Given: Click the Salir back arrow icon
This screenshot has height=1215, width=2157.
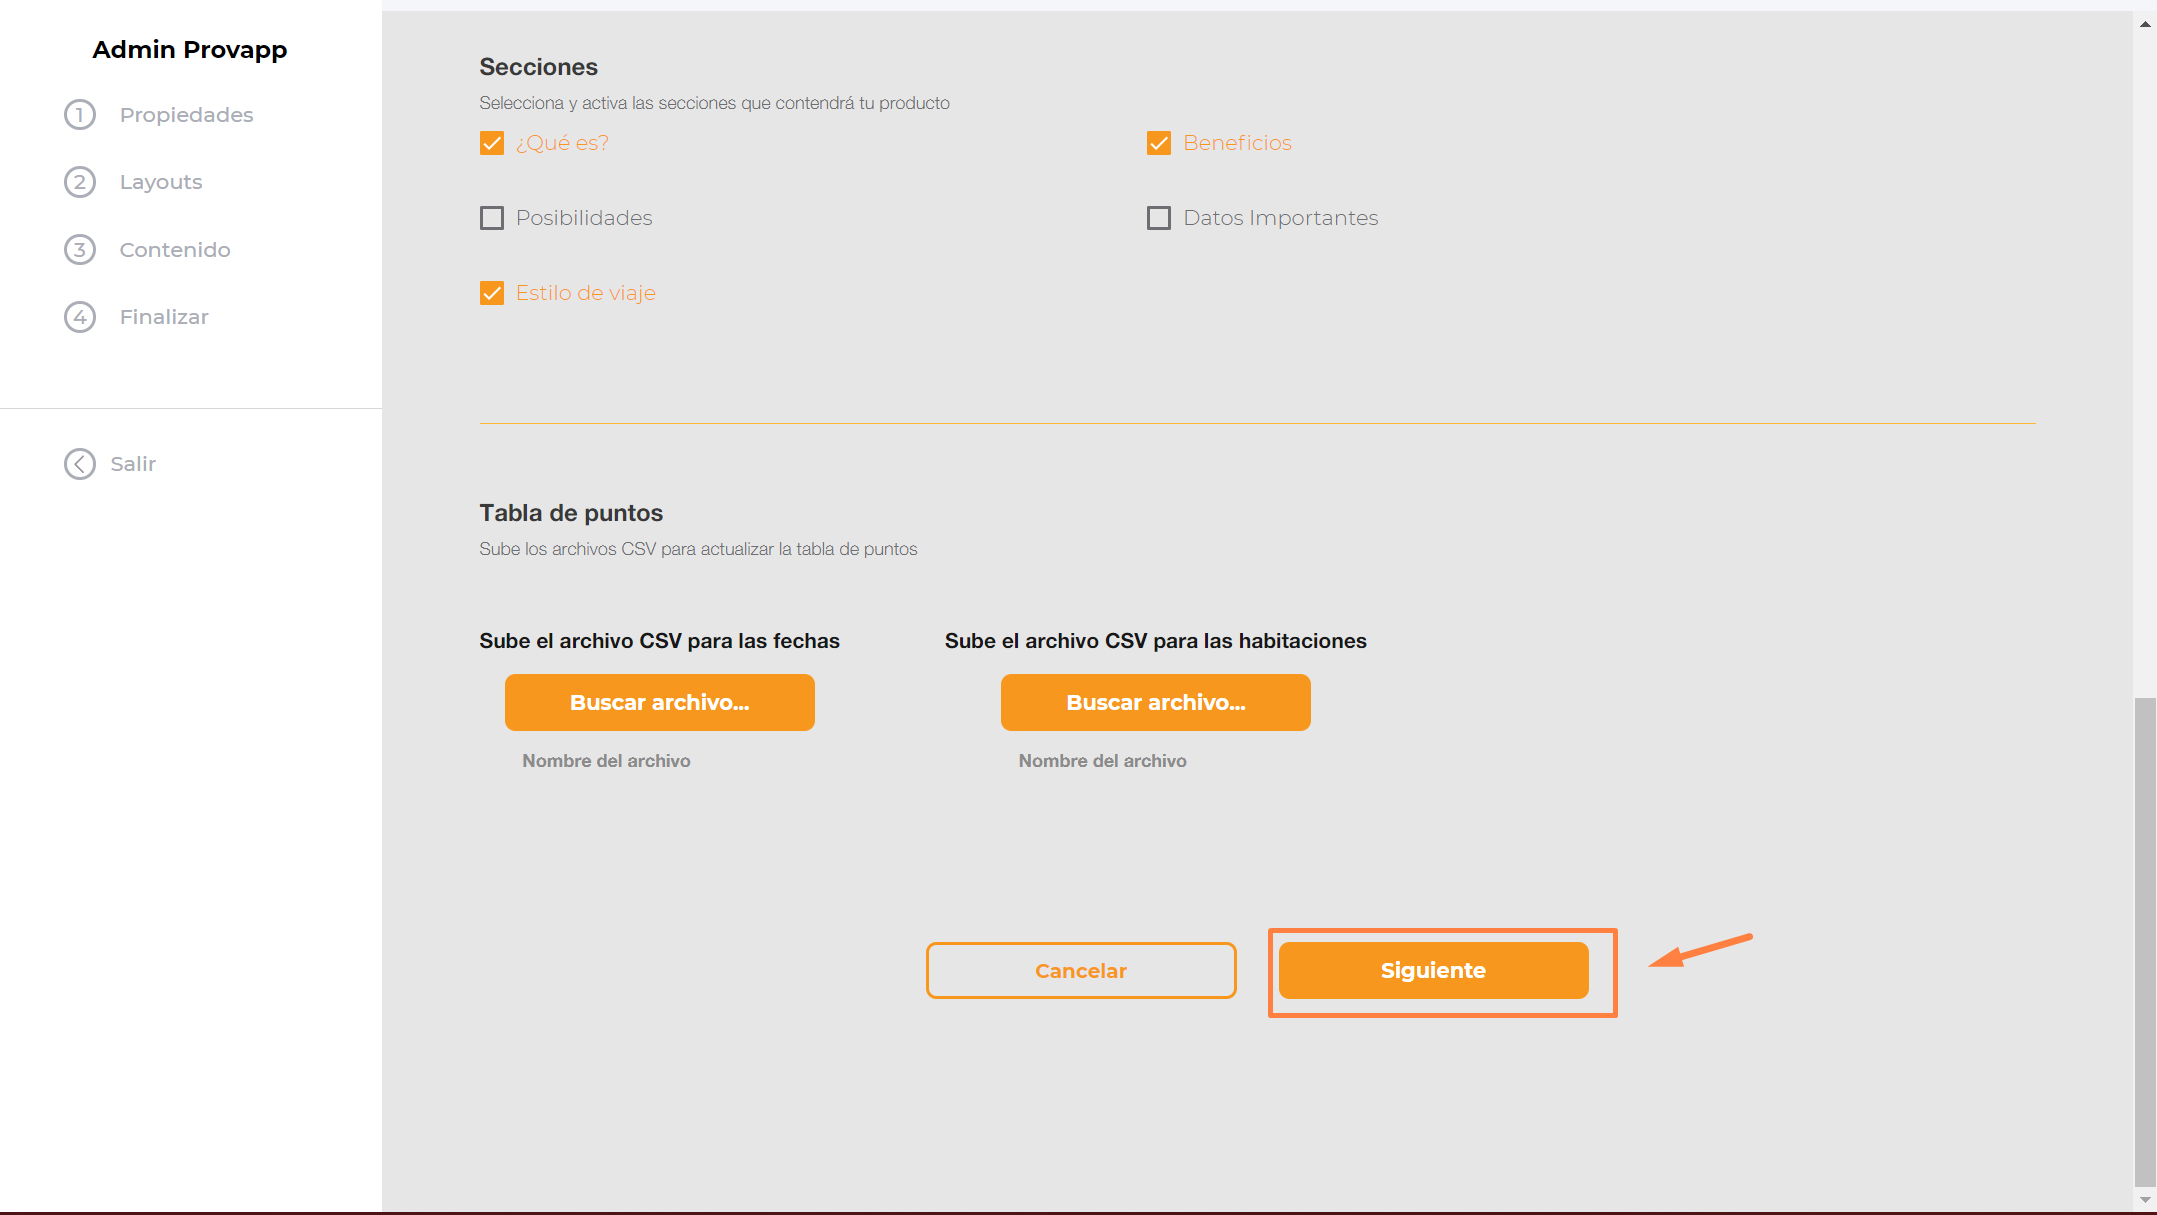Looking at the screenshot, I should click(80, 464).
